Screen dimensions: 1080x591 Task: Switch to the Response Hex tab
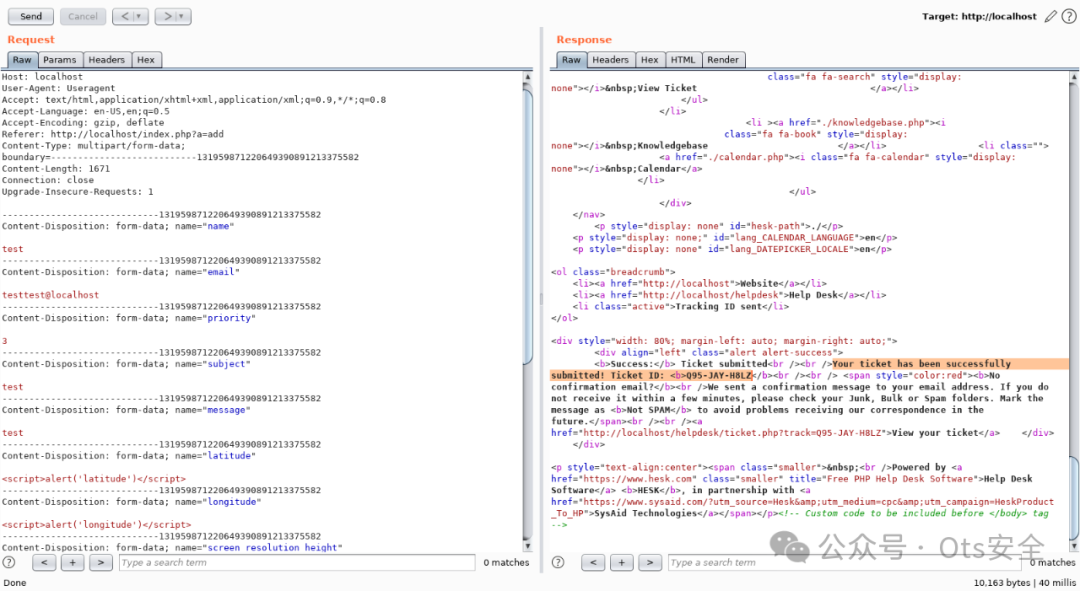pyautogui.click(x=650, y=60)
